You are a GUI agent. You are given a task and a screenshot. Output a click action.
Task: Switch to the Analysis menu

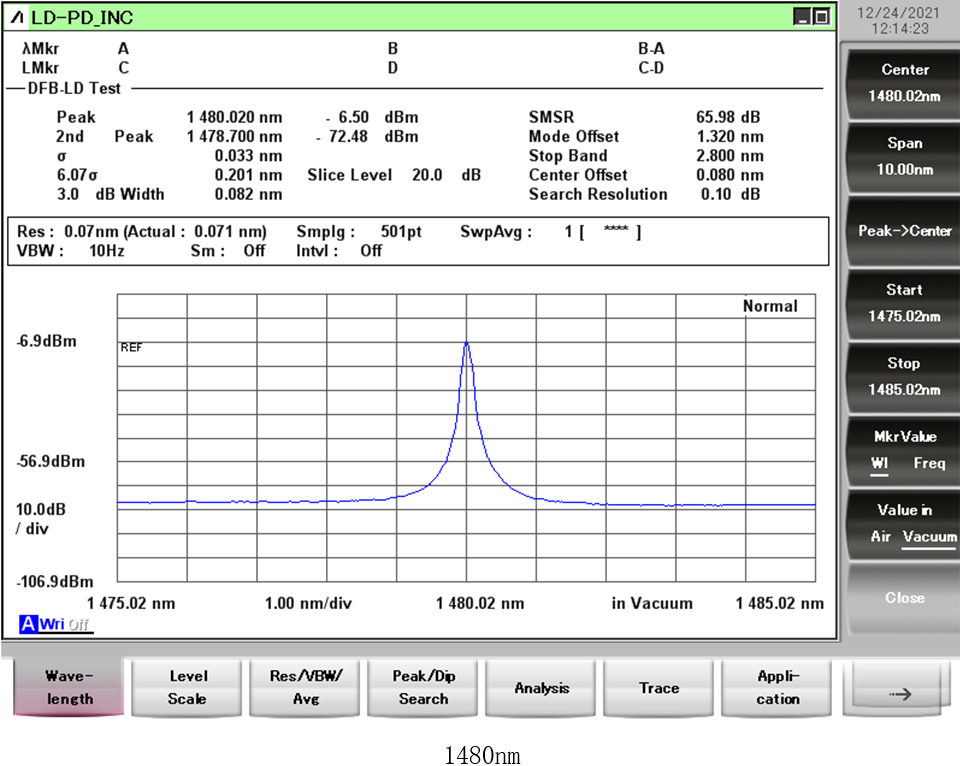541,688
